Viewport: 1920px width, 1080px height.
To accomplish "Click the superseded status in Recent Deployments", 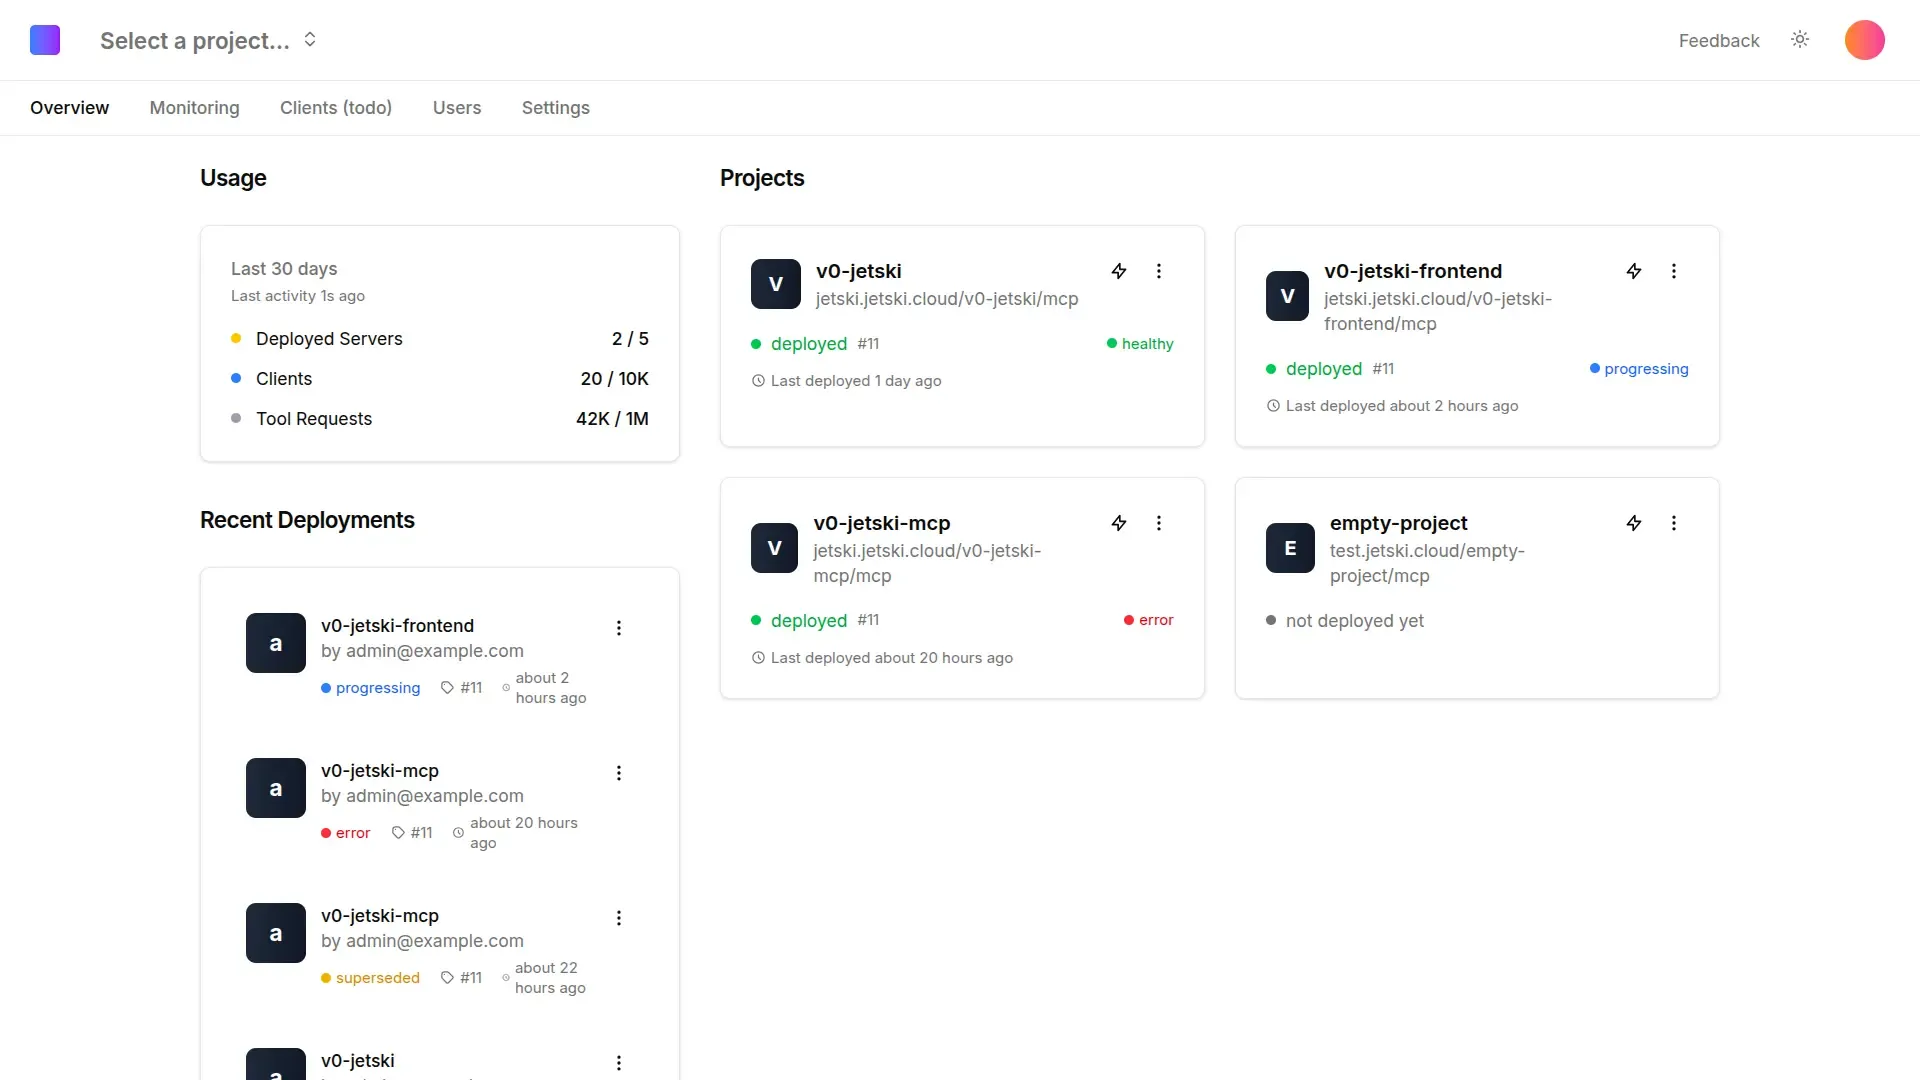I will (x=371, y=978).
